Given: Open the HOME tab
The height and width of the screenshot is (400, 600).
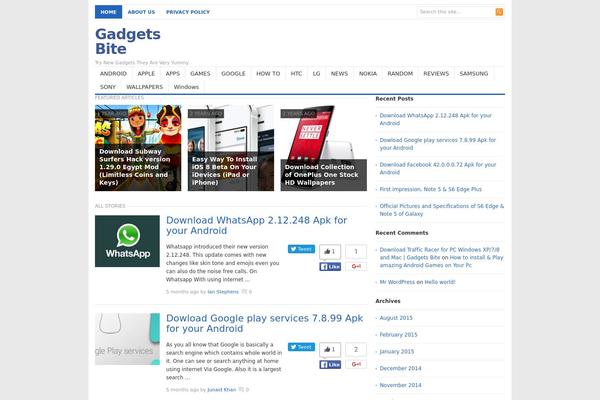Looking at the screenshot, I should point(108,12).
